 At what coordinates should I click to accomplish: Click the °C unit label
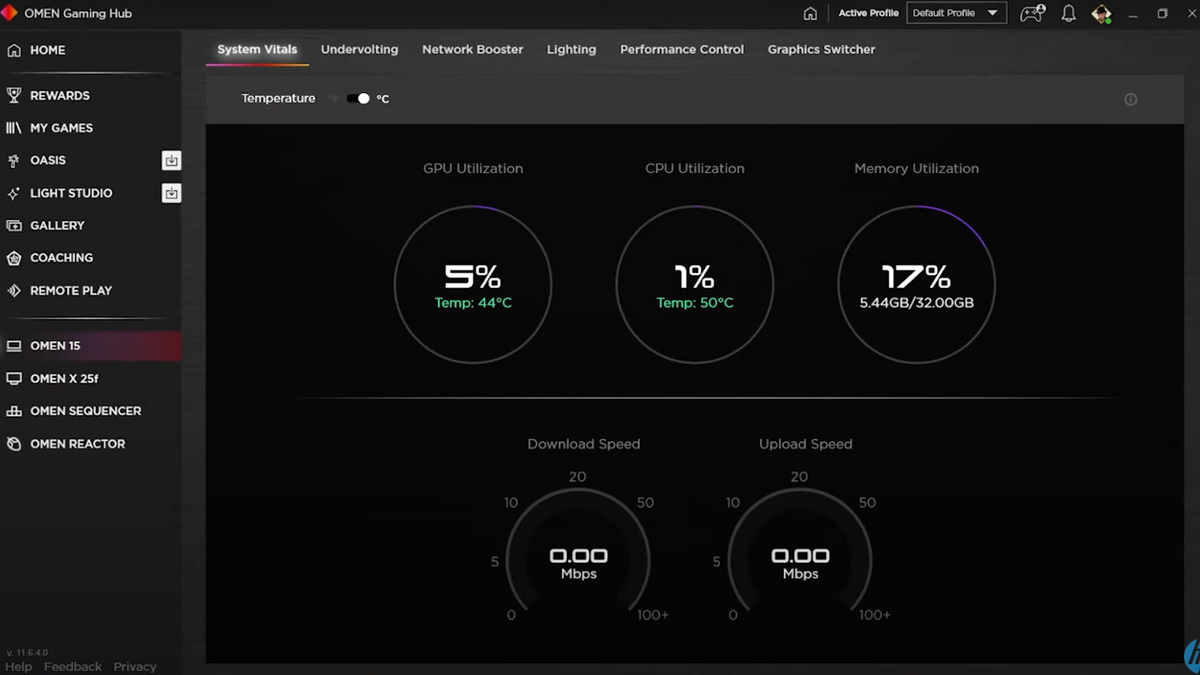(x=383, y=99)
